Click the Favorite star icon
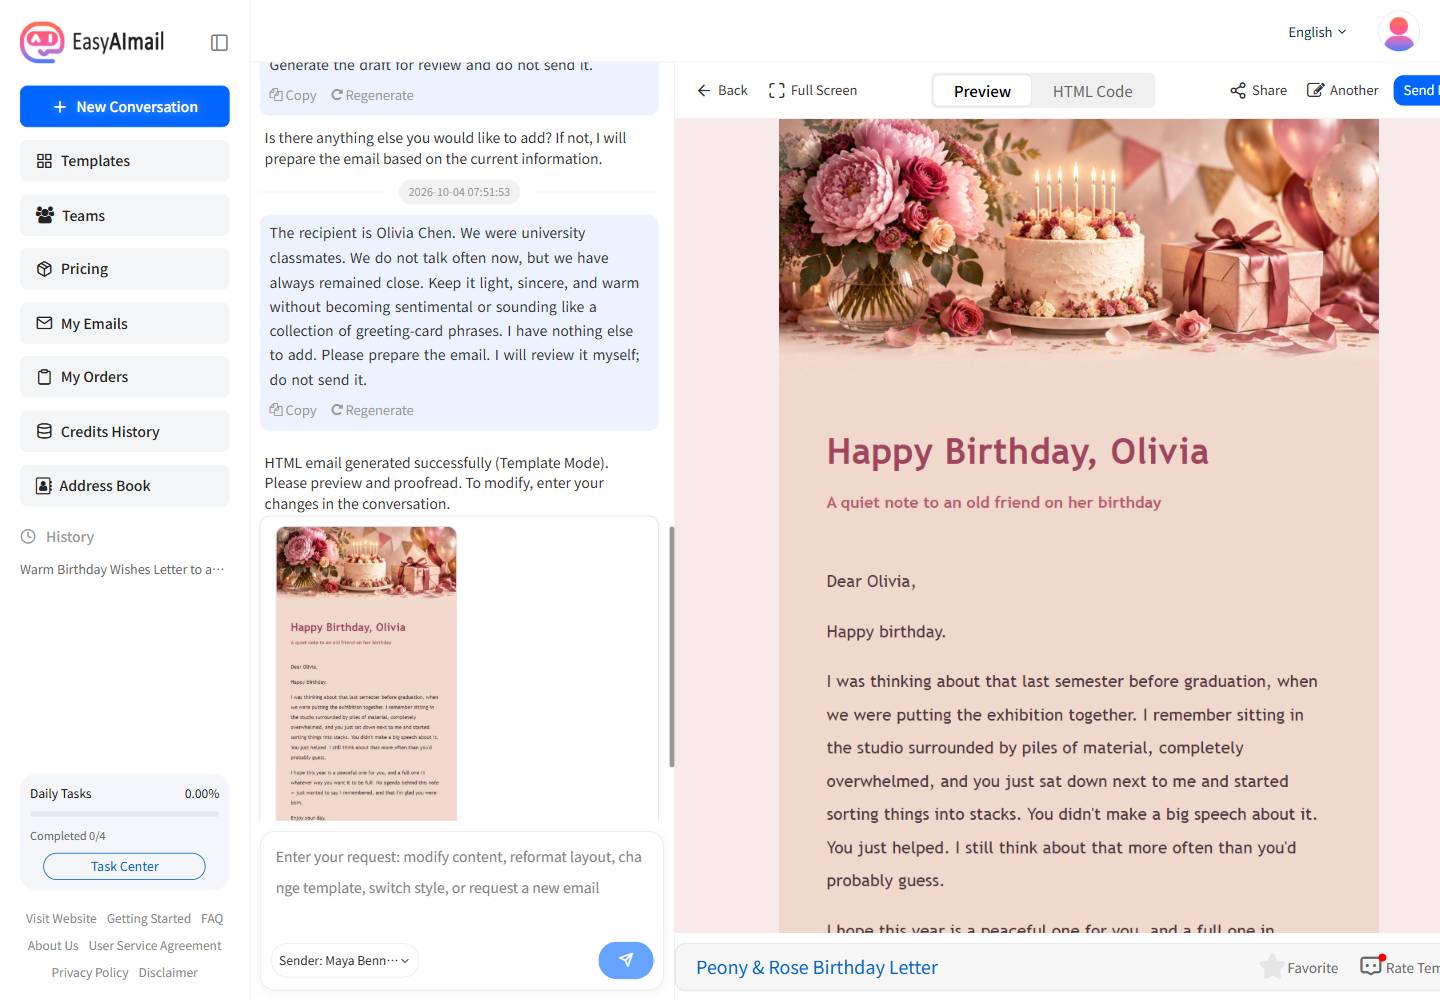The height and width of the screenshot is (1000, 1440). pos(1272,967)
